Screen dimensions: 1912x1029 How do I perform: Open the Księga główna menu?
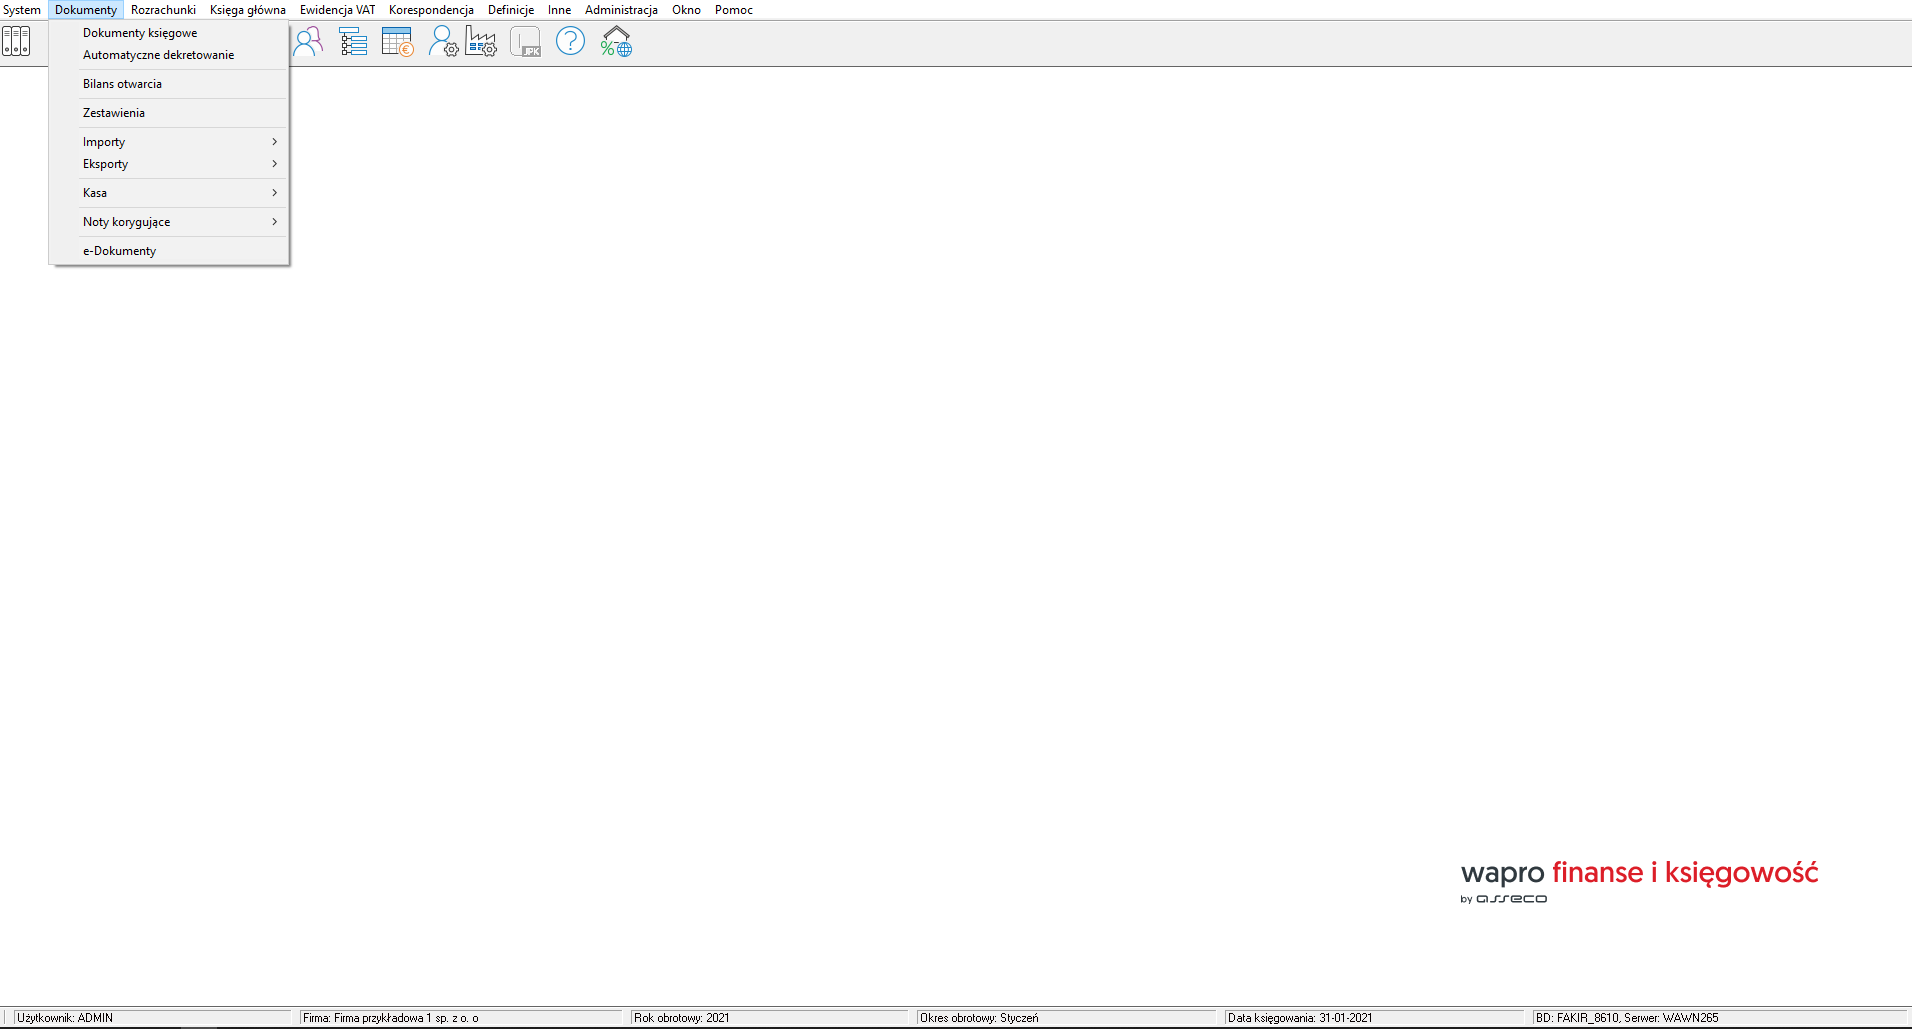[248, 10]
